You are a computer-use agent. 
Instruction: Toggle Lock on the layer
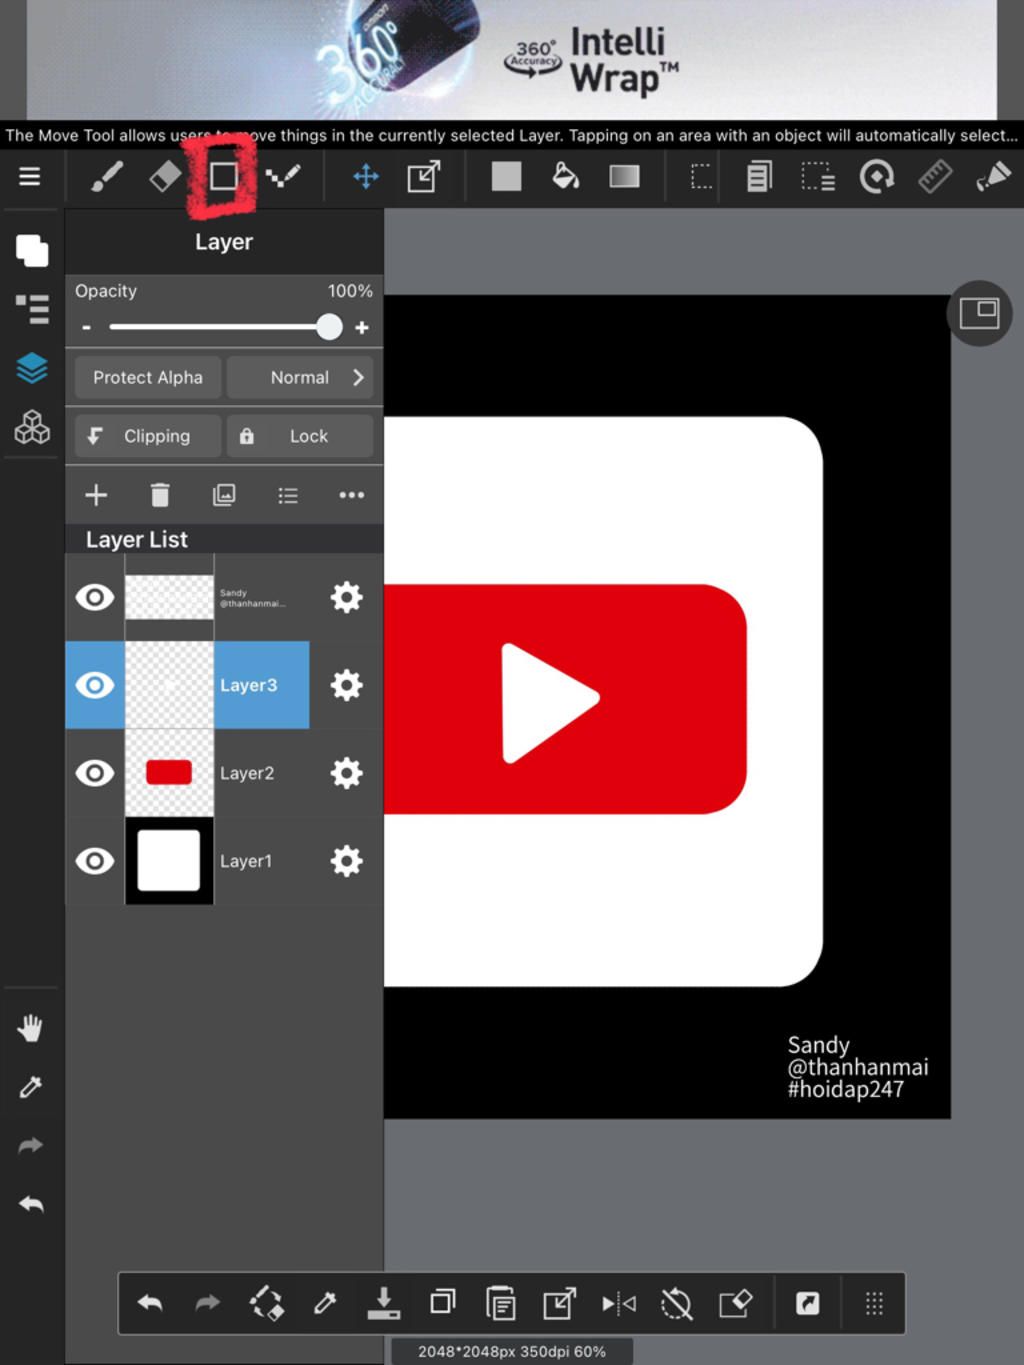300,436
